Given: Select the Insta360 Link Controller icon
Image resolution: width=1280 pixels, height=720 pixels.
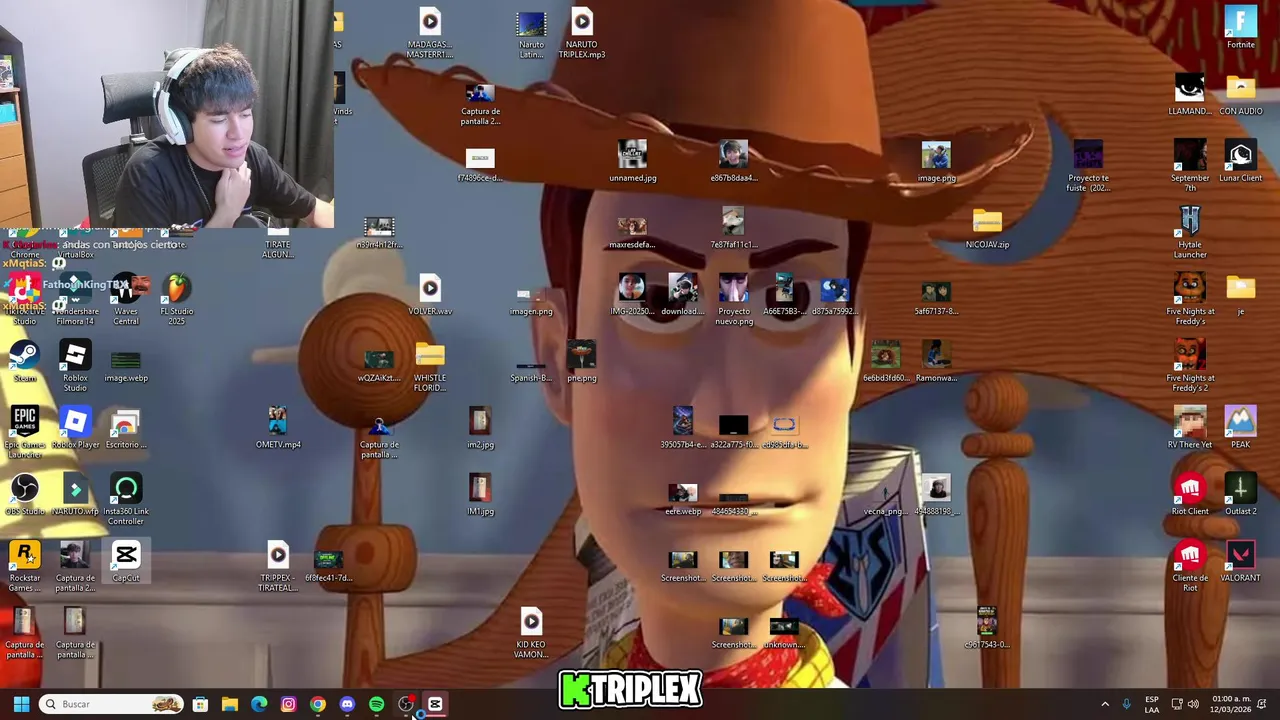Looking at the screenshot, I should [126, 499].
